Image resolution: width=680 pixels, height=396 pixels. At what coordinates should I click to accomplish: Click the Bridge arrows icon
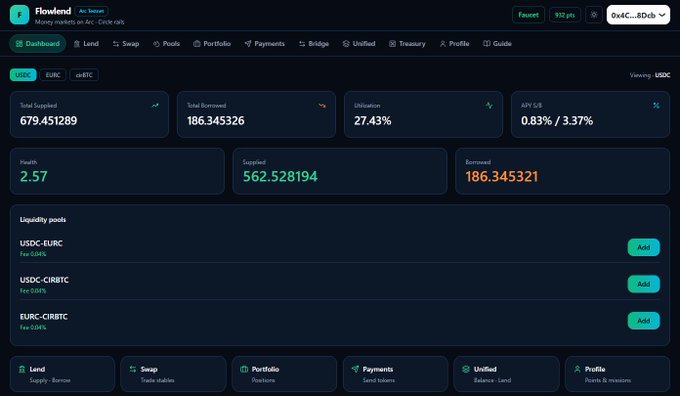[x=302, y=44]
